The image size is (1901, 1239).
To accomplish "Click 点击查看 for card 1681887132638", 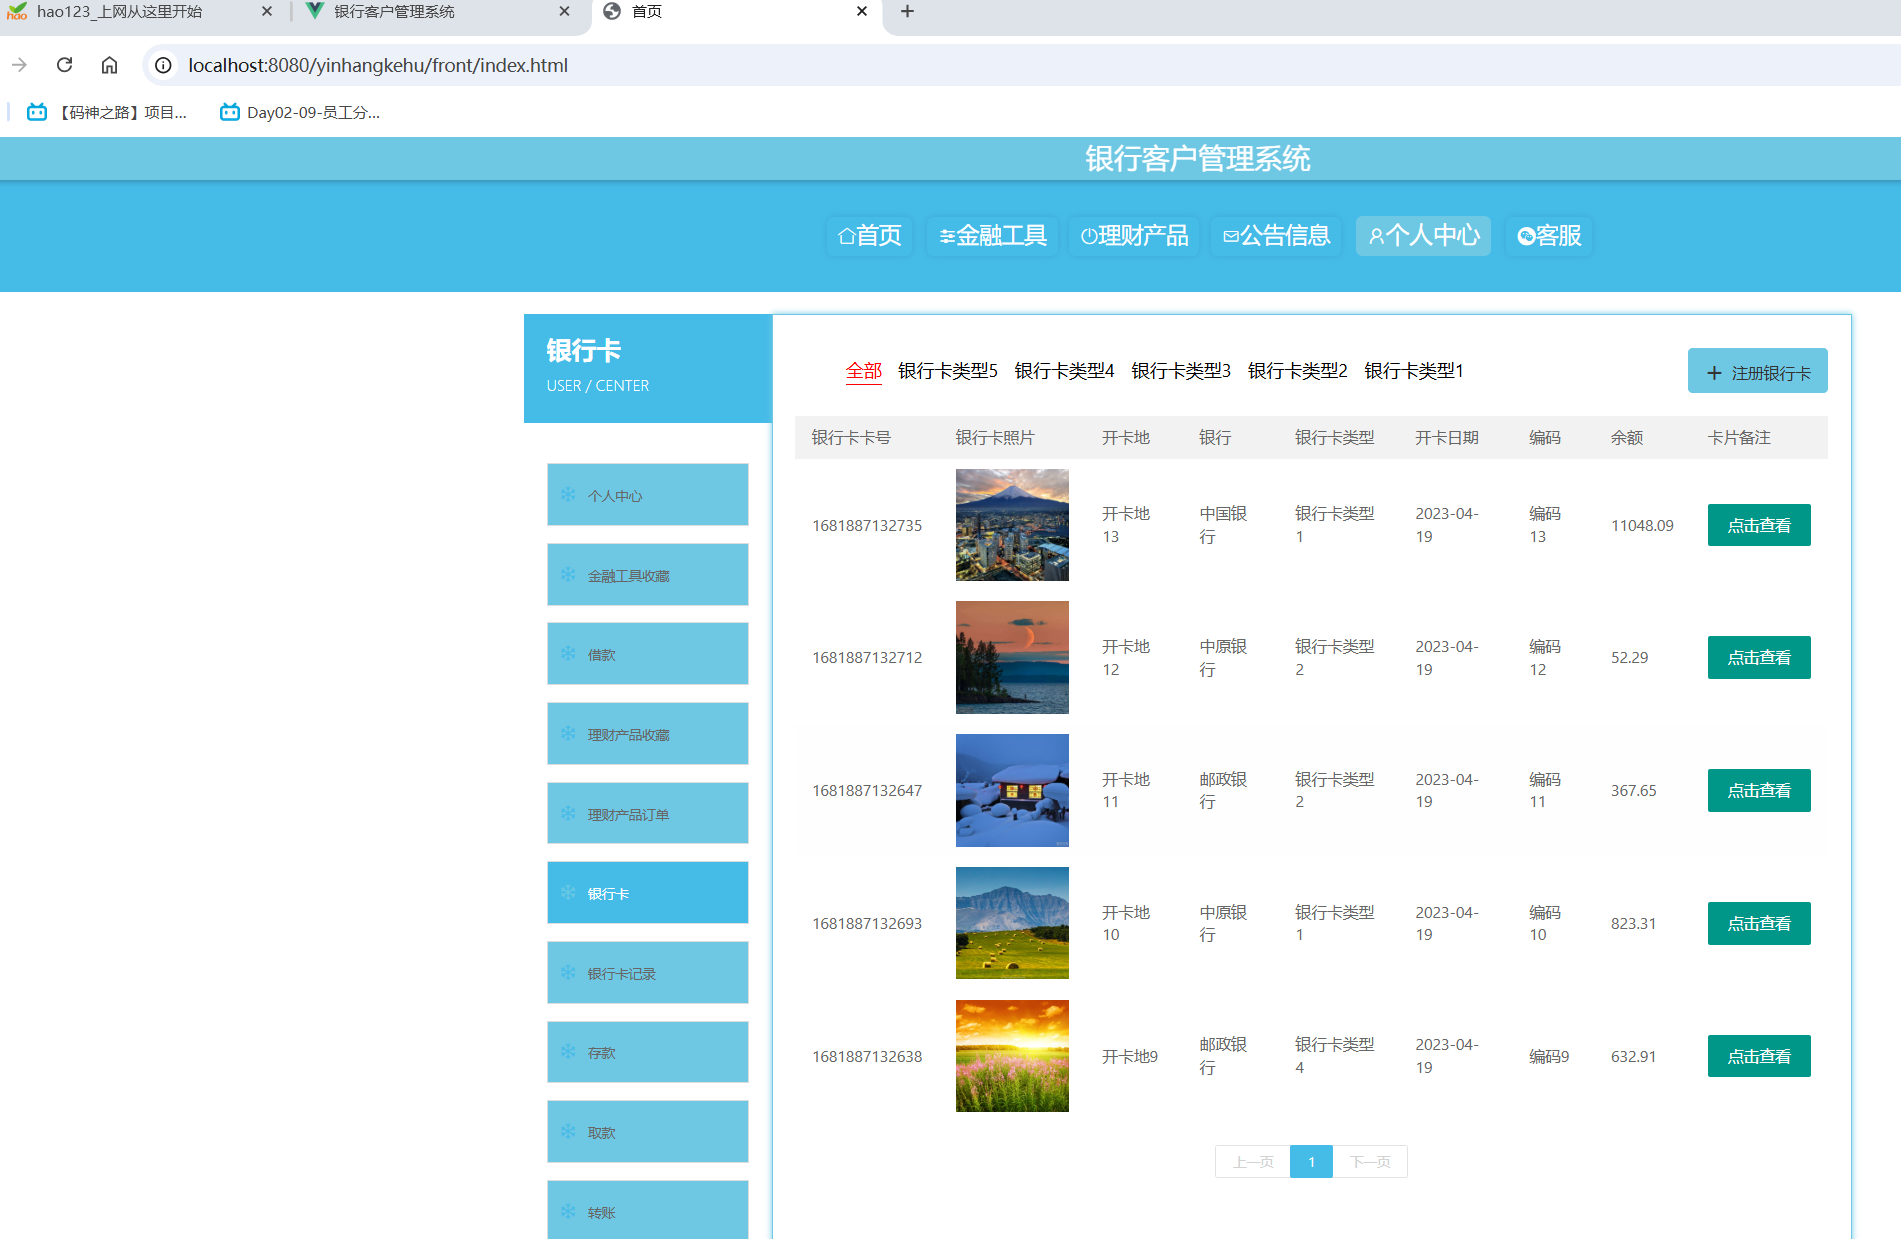I will coord(1759,1056).
